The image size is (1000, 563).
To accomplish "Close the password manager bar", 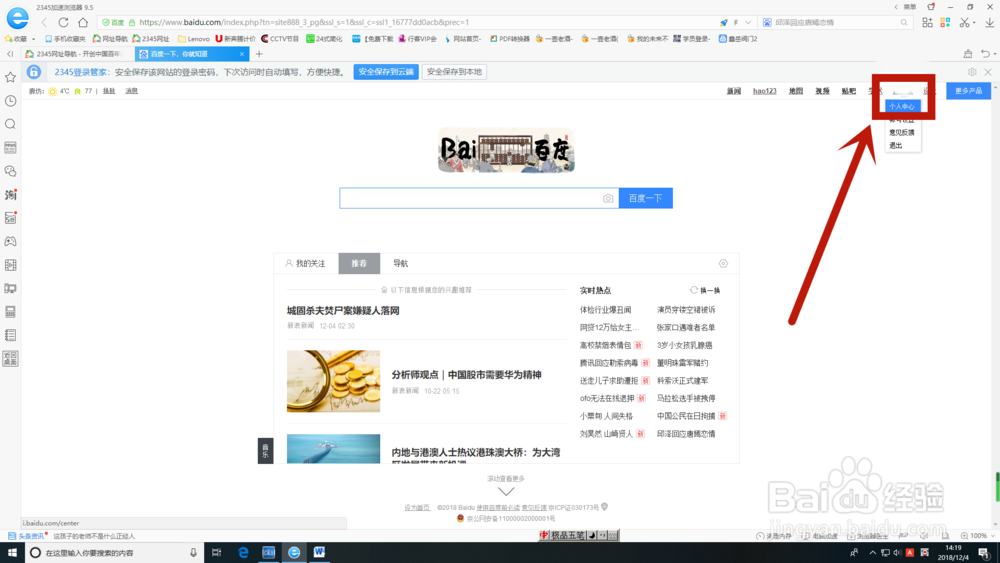I will click(988, 72).
